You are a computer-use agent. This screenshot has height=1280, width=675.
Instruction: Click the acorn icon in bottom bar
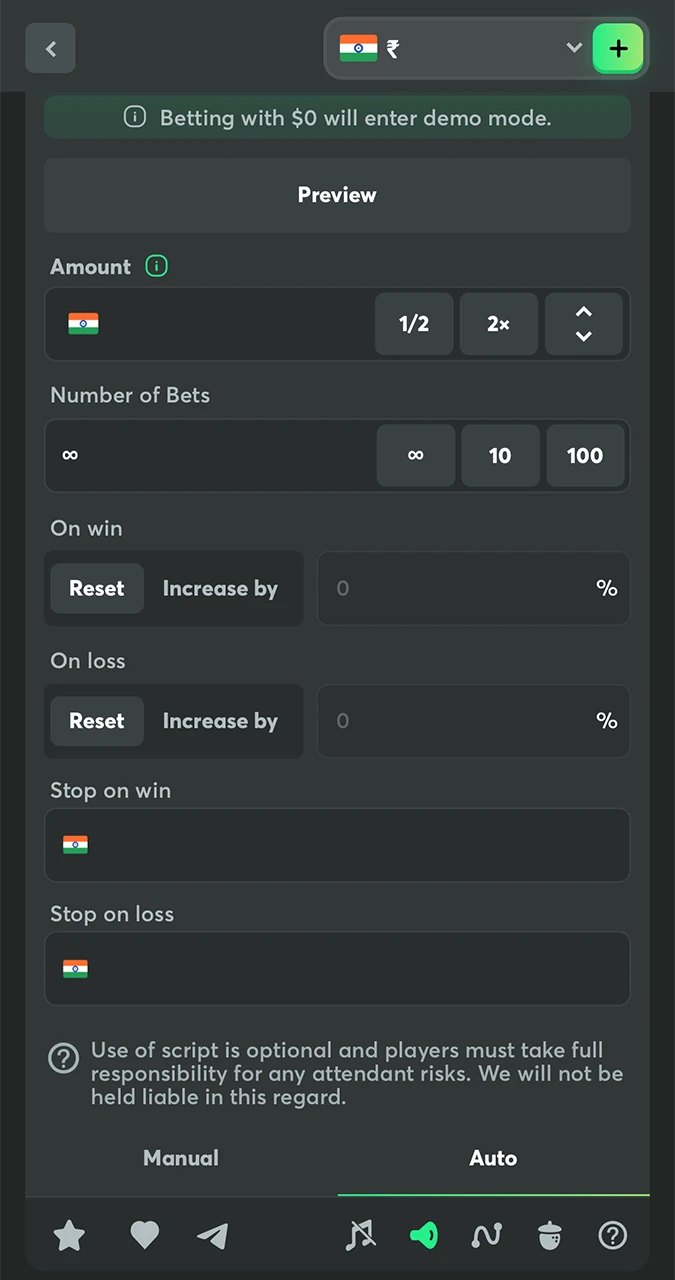click(549, 1236)
